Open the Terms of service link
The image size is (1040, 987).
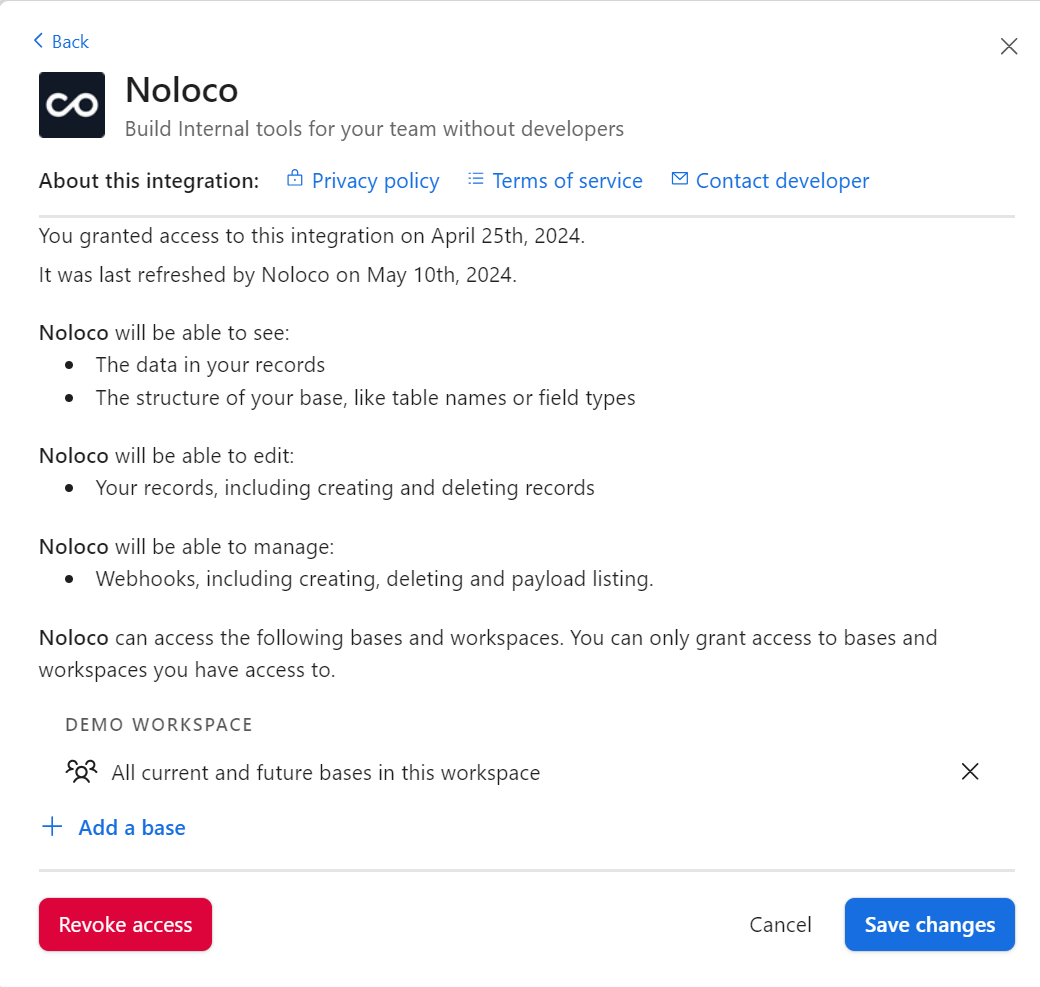(567, 181)
